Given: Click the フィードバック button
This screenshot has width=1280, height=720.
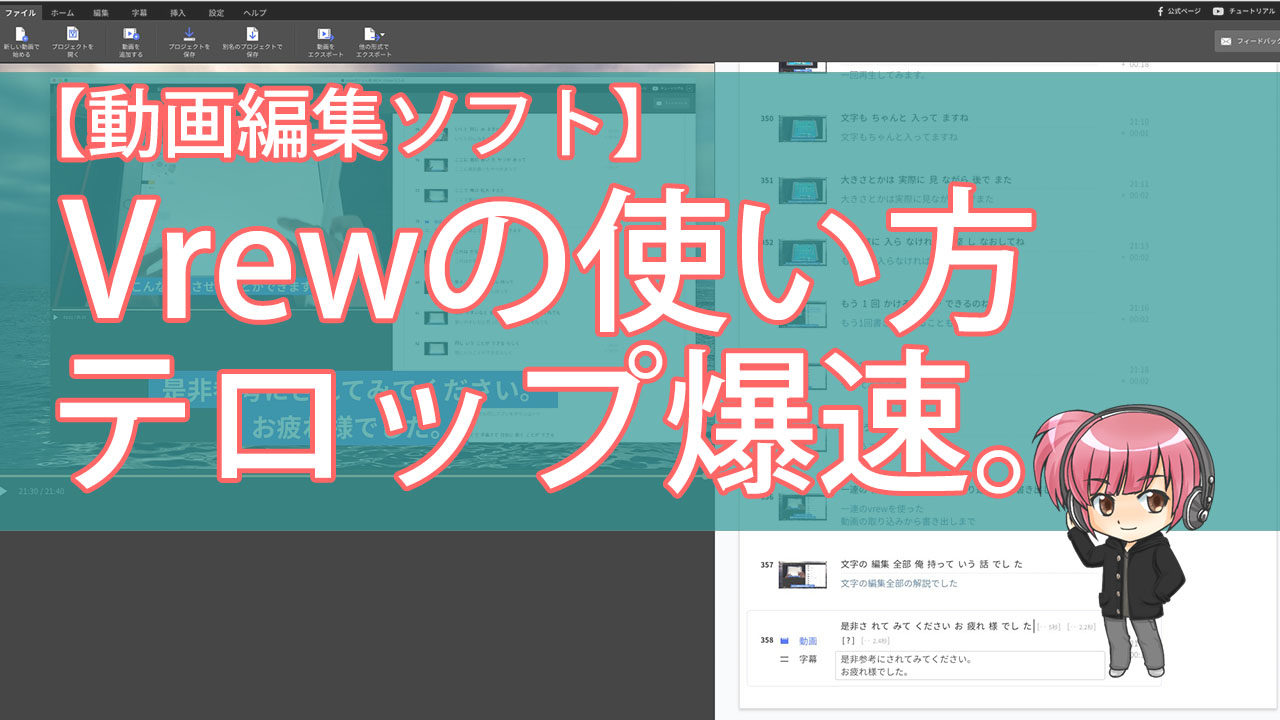Looking at the screenshot, I should pos(1247,41).
